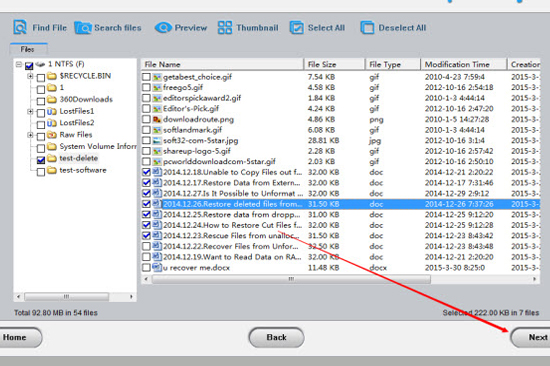Click the freego5.gif file icon
The height and width of the screenshot is (366, 550).
[157, 87]
